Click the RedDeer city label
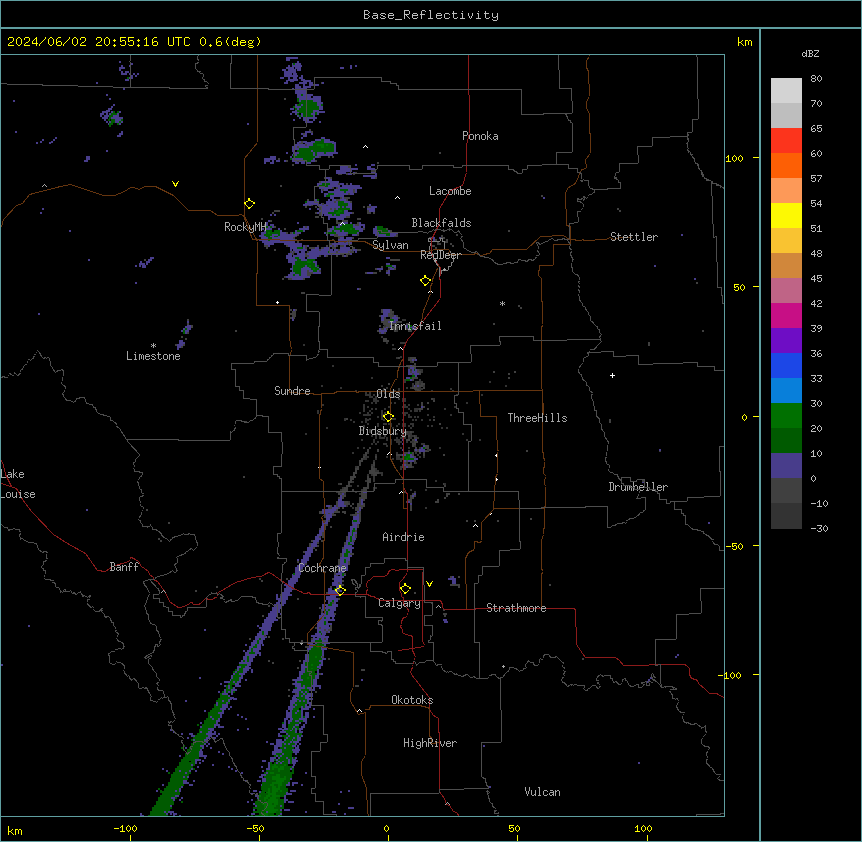 (440, 255)
